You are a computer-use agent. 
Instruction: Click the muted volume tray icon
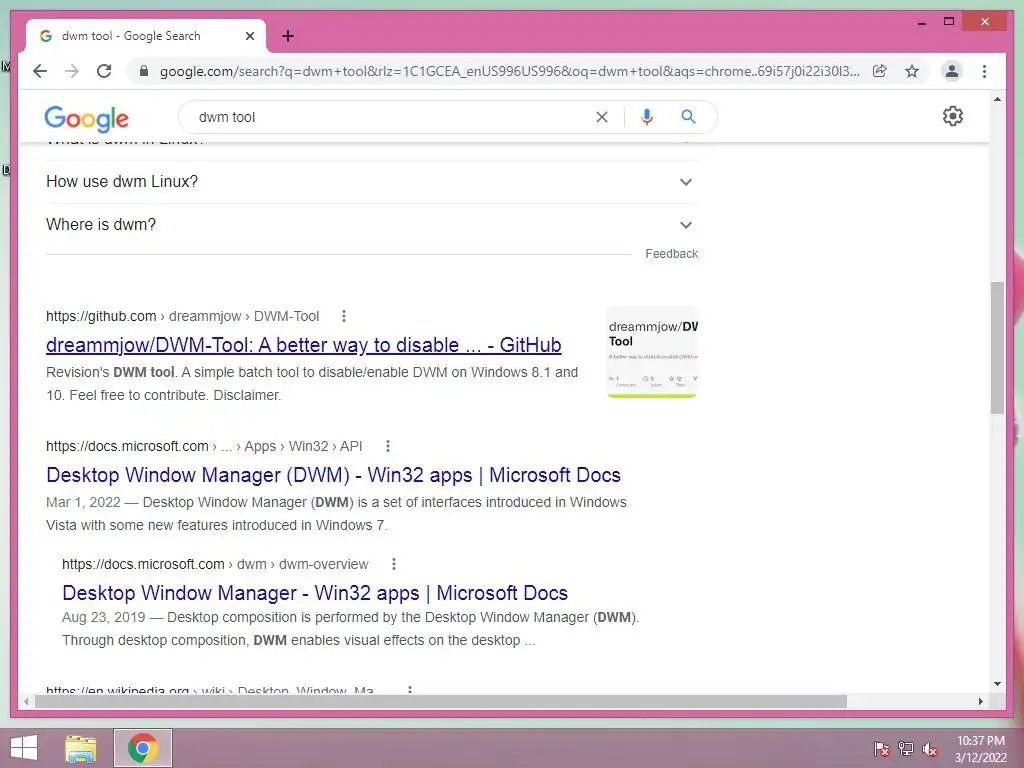point(930,748)
